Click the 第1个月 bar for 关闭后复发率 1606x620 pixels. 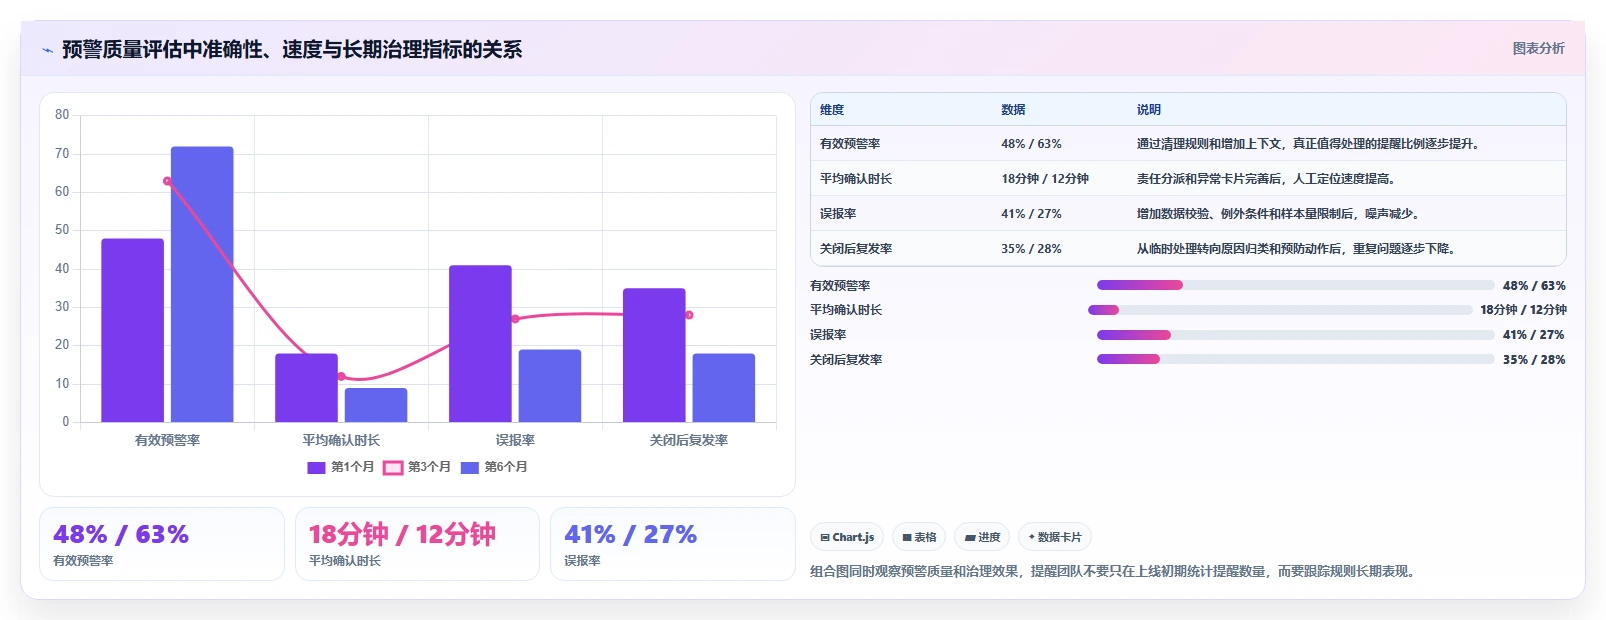(x=654, y=355)
